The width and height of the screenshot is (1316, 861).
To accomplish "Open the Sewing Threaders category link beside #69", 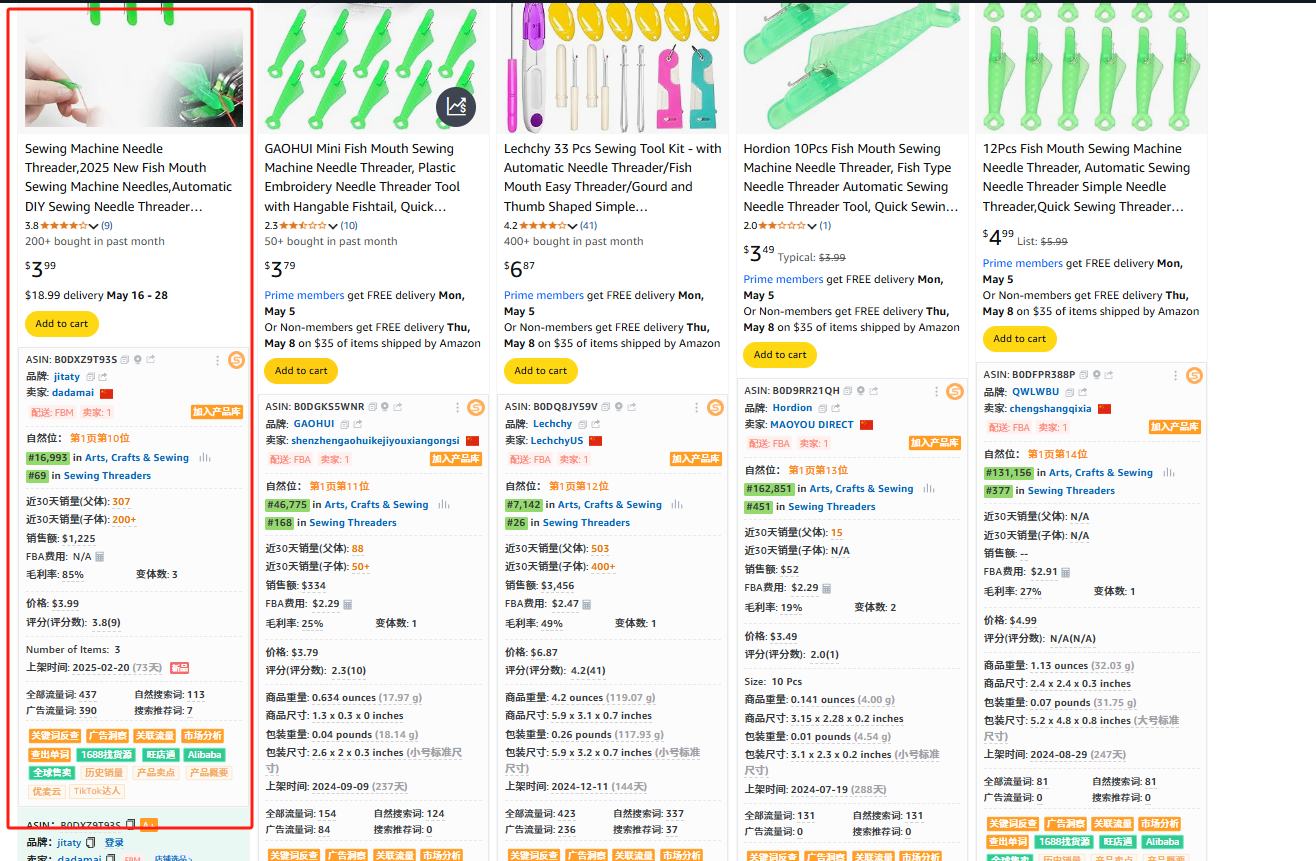I will (x=107, y=476).
